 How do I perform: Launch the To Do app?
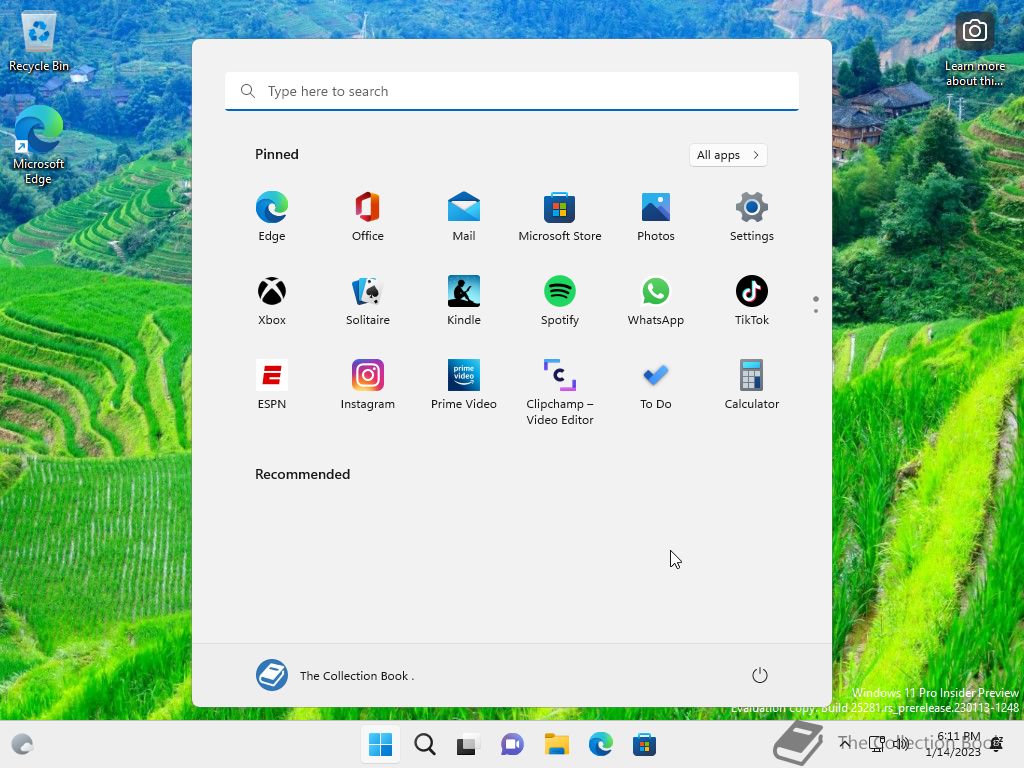[x=656, y=385]
